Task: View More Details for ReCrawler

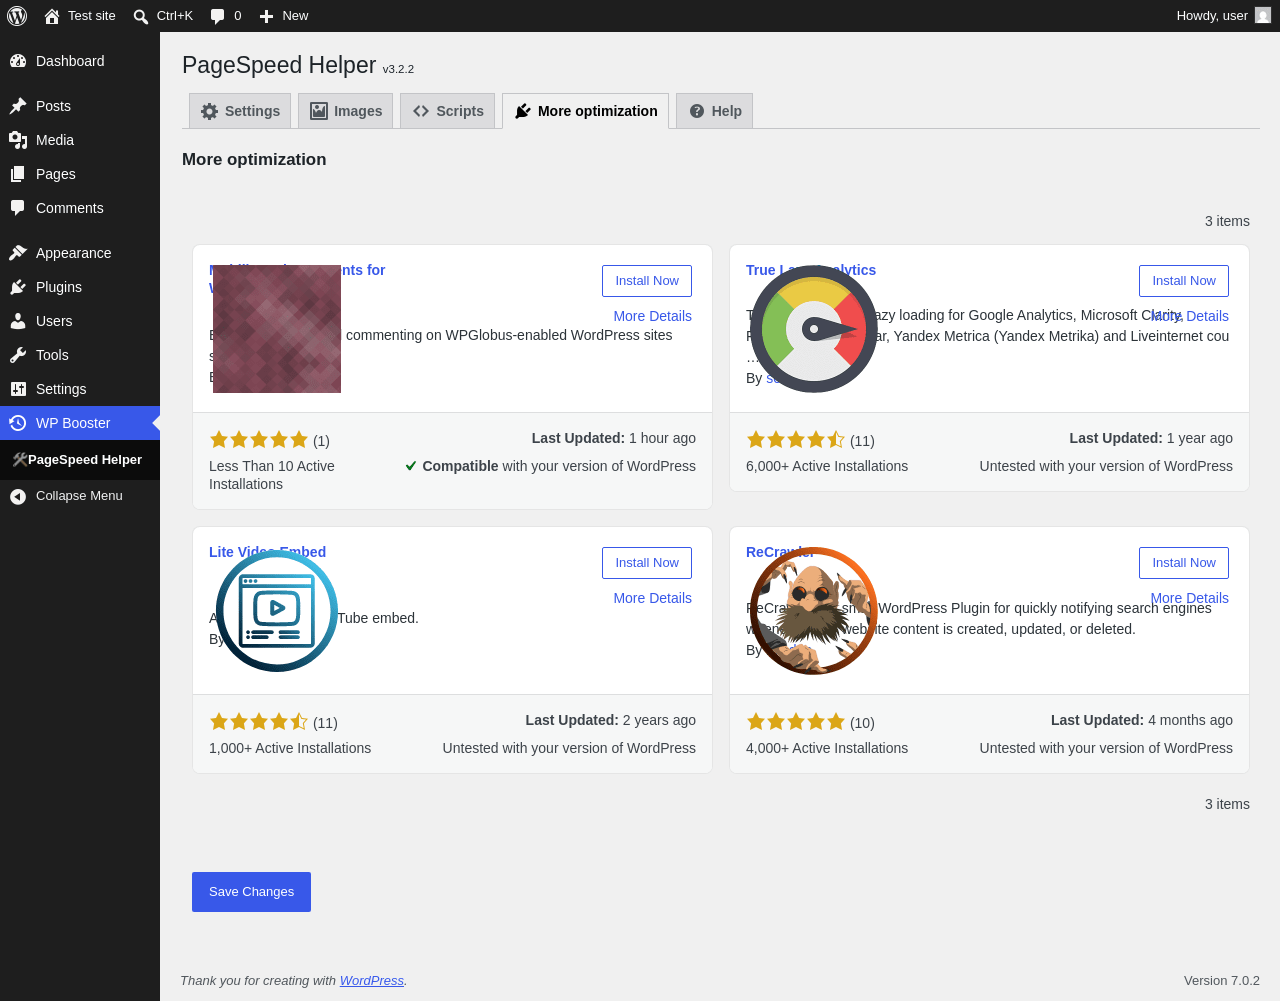Action: (1190, 598)
